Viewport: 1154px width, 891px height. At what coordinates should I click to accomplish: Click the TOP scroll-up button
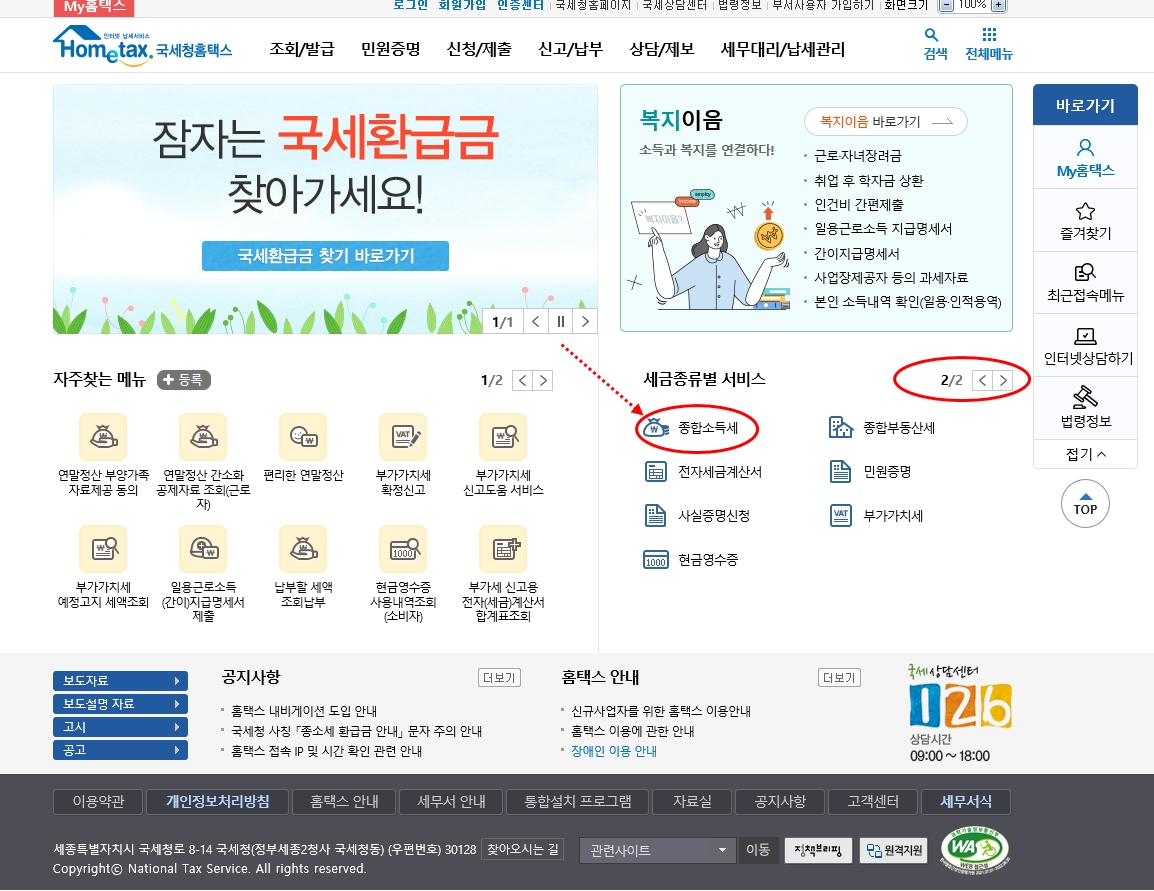pyautogui.click(x=1085, y=504)
